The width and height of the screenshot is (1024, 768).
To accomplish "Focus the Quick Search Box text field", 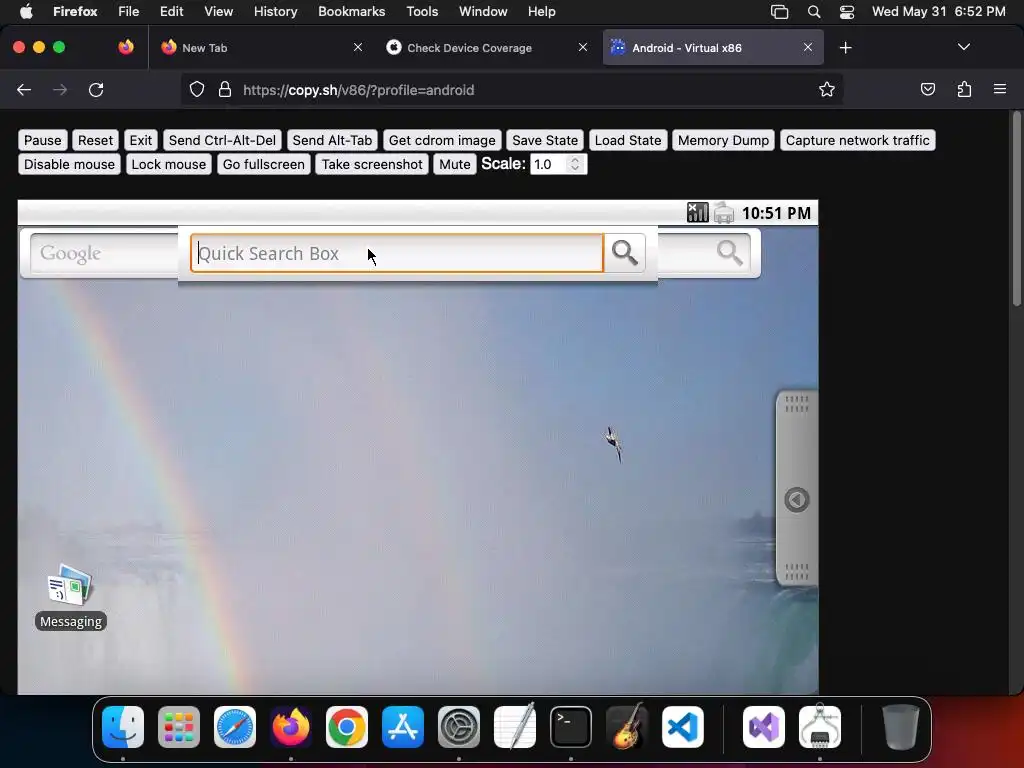I will click(397, 253).
